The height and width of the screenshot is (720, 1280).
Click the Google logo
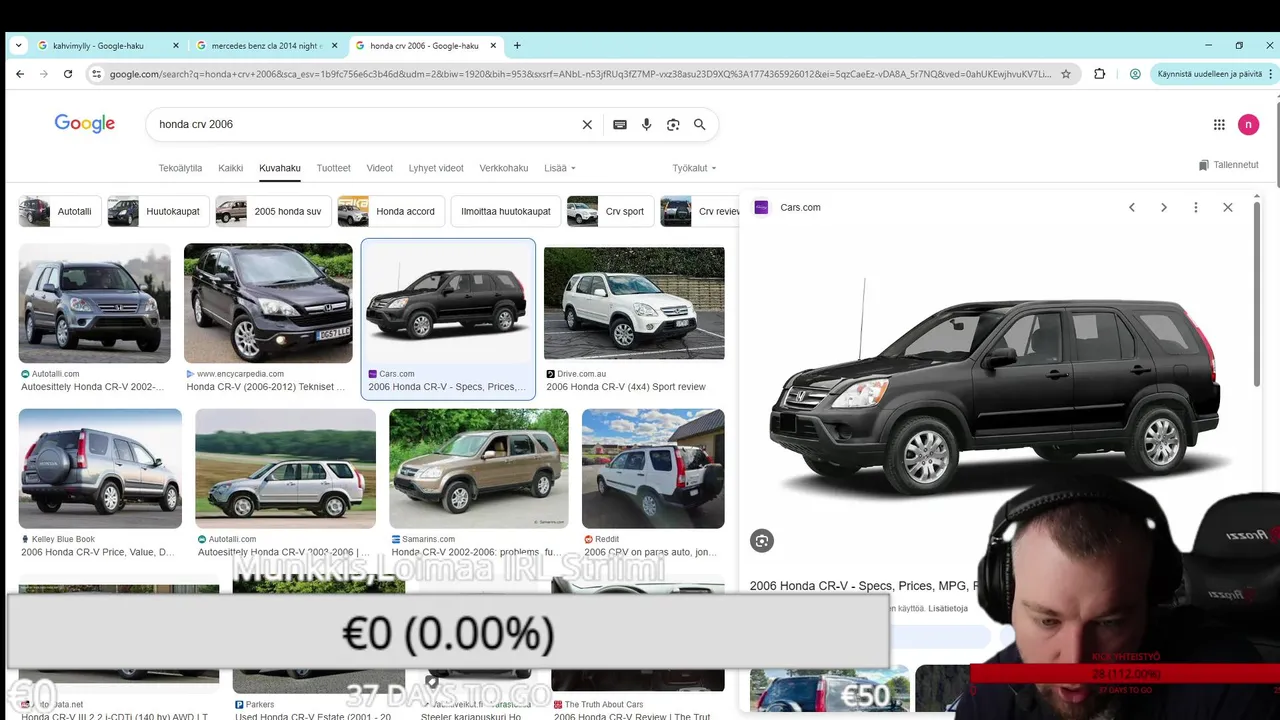(85, 124)
